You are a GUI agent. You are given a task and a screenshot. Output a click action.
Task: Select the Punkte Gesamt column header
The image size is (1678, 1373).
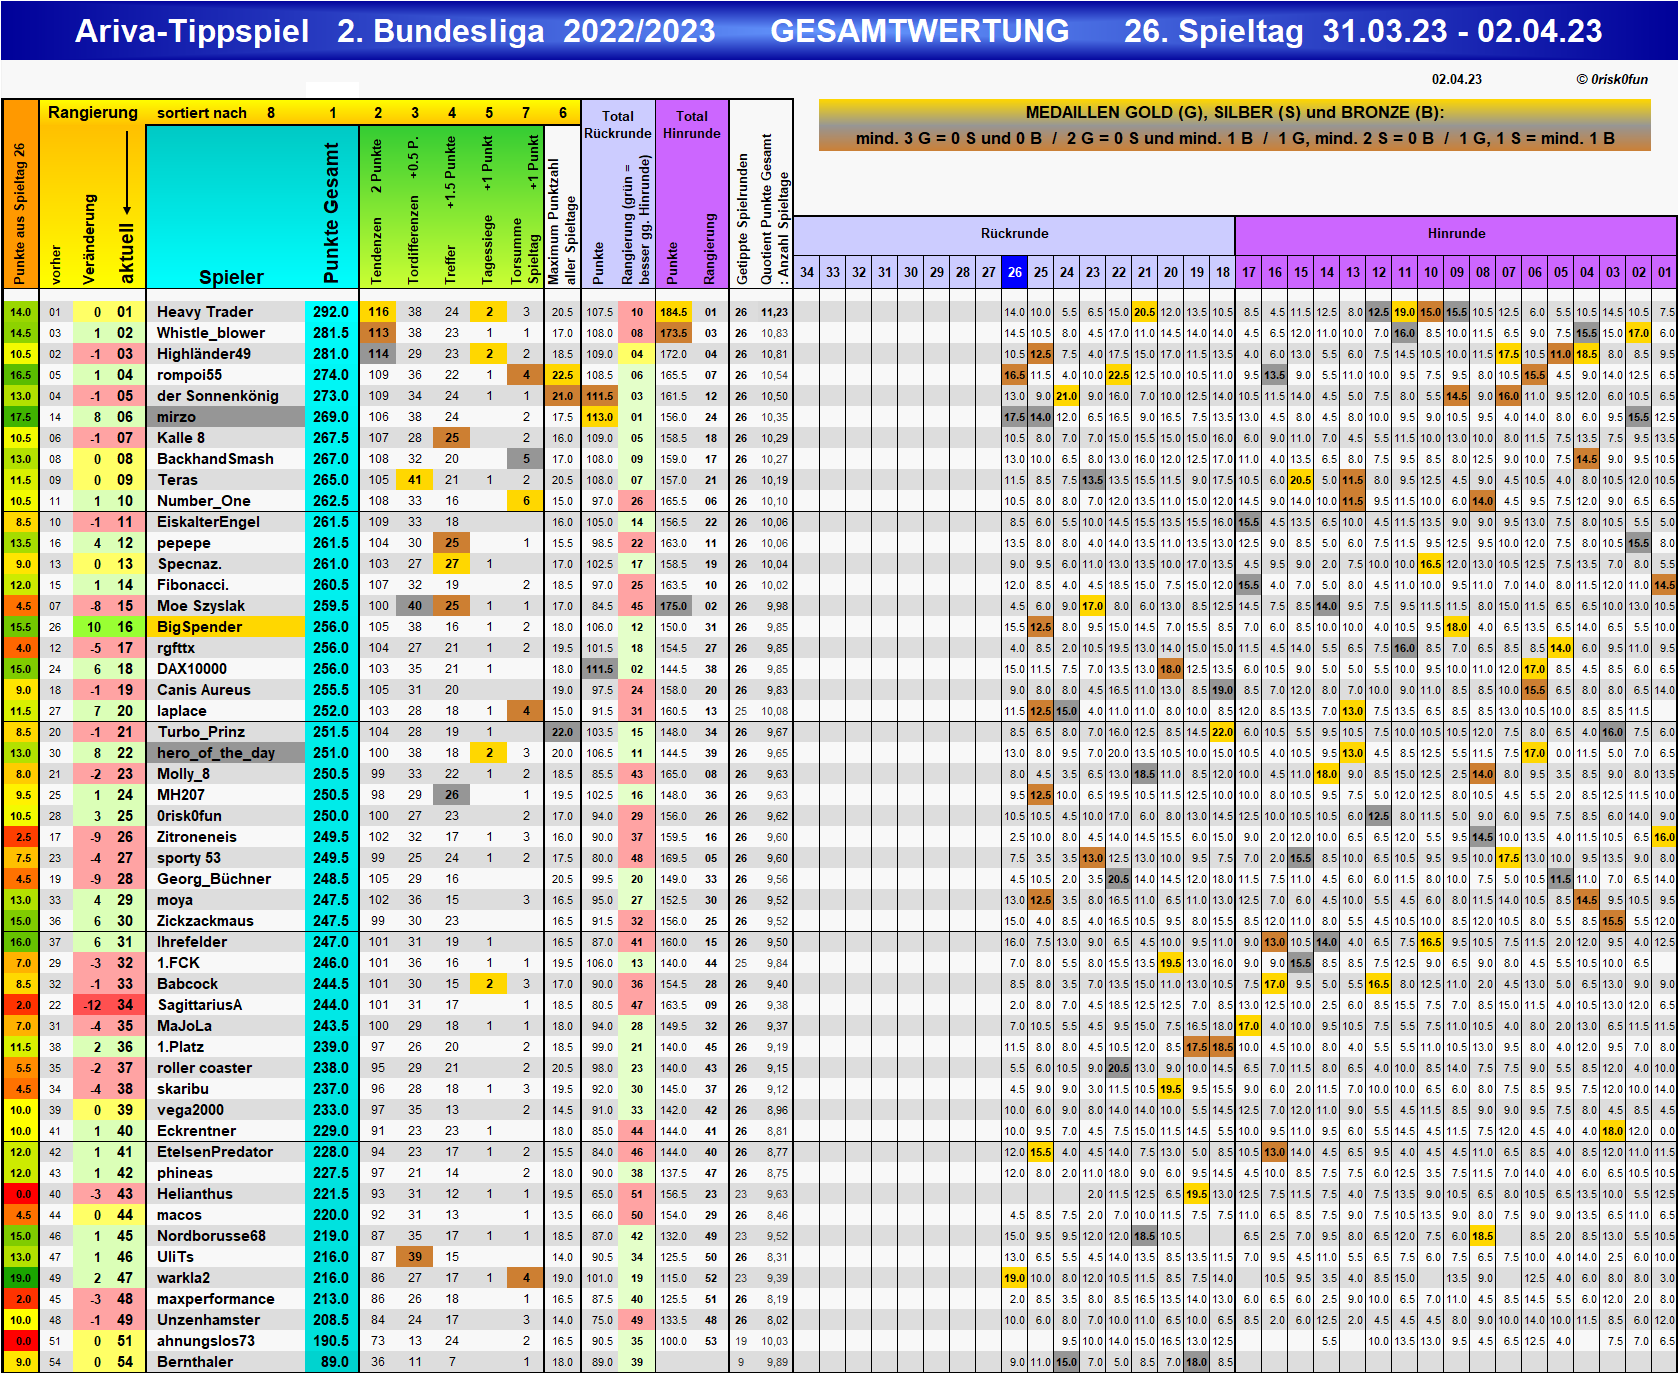[332, 212]
